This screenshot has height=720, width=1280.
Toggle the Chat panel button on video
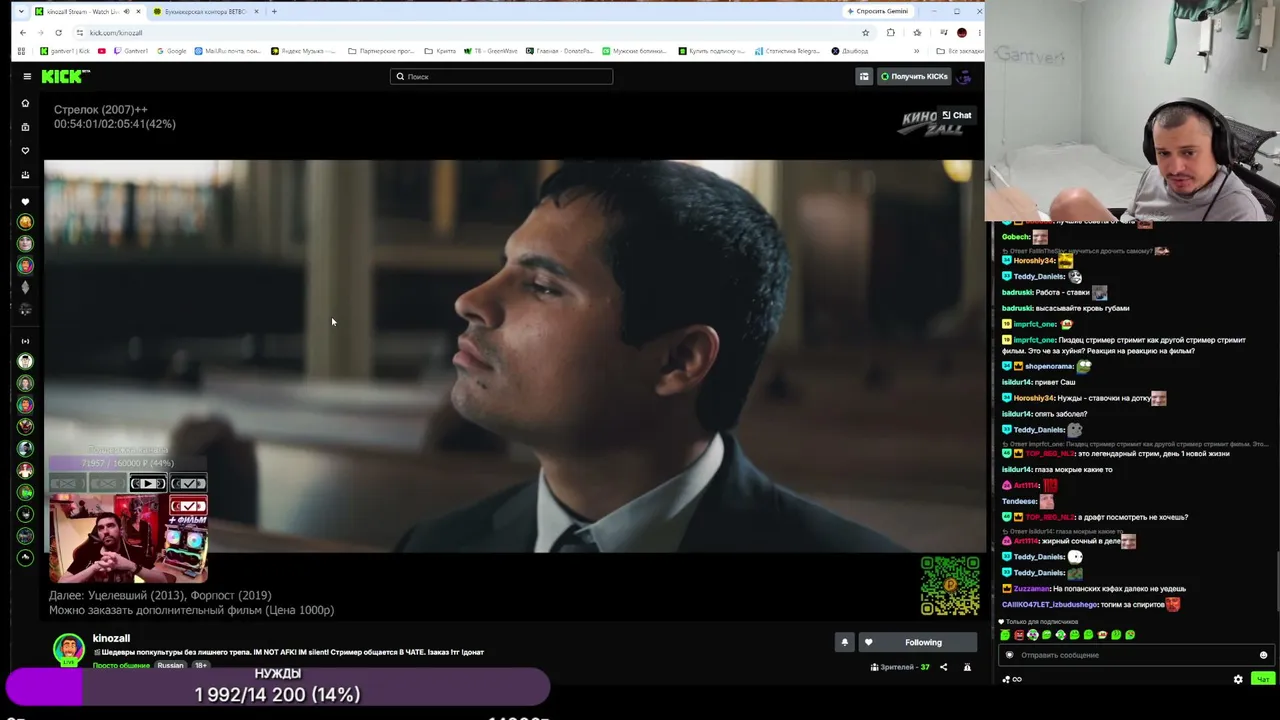(x=957, y=115)
